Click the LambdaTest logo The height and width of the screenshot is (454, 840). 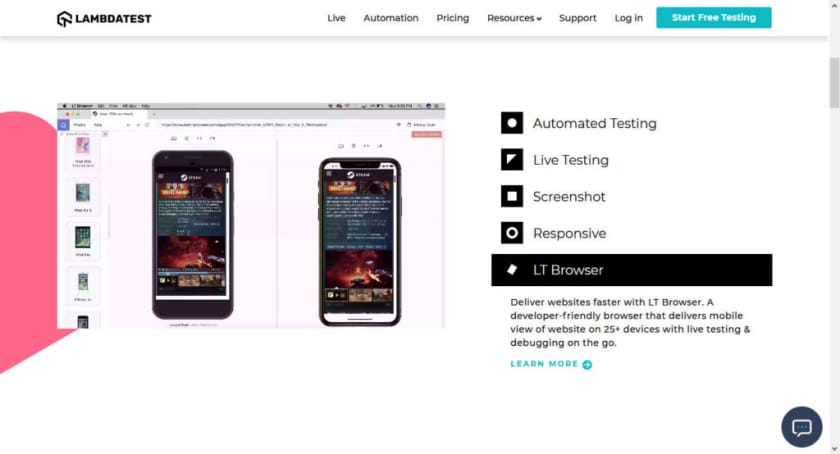click(x=104, y=19)
